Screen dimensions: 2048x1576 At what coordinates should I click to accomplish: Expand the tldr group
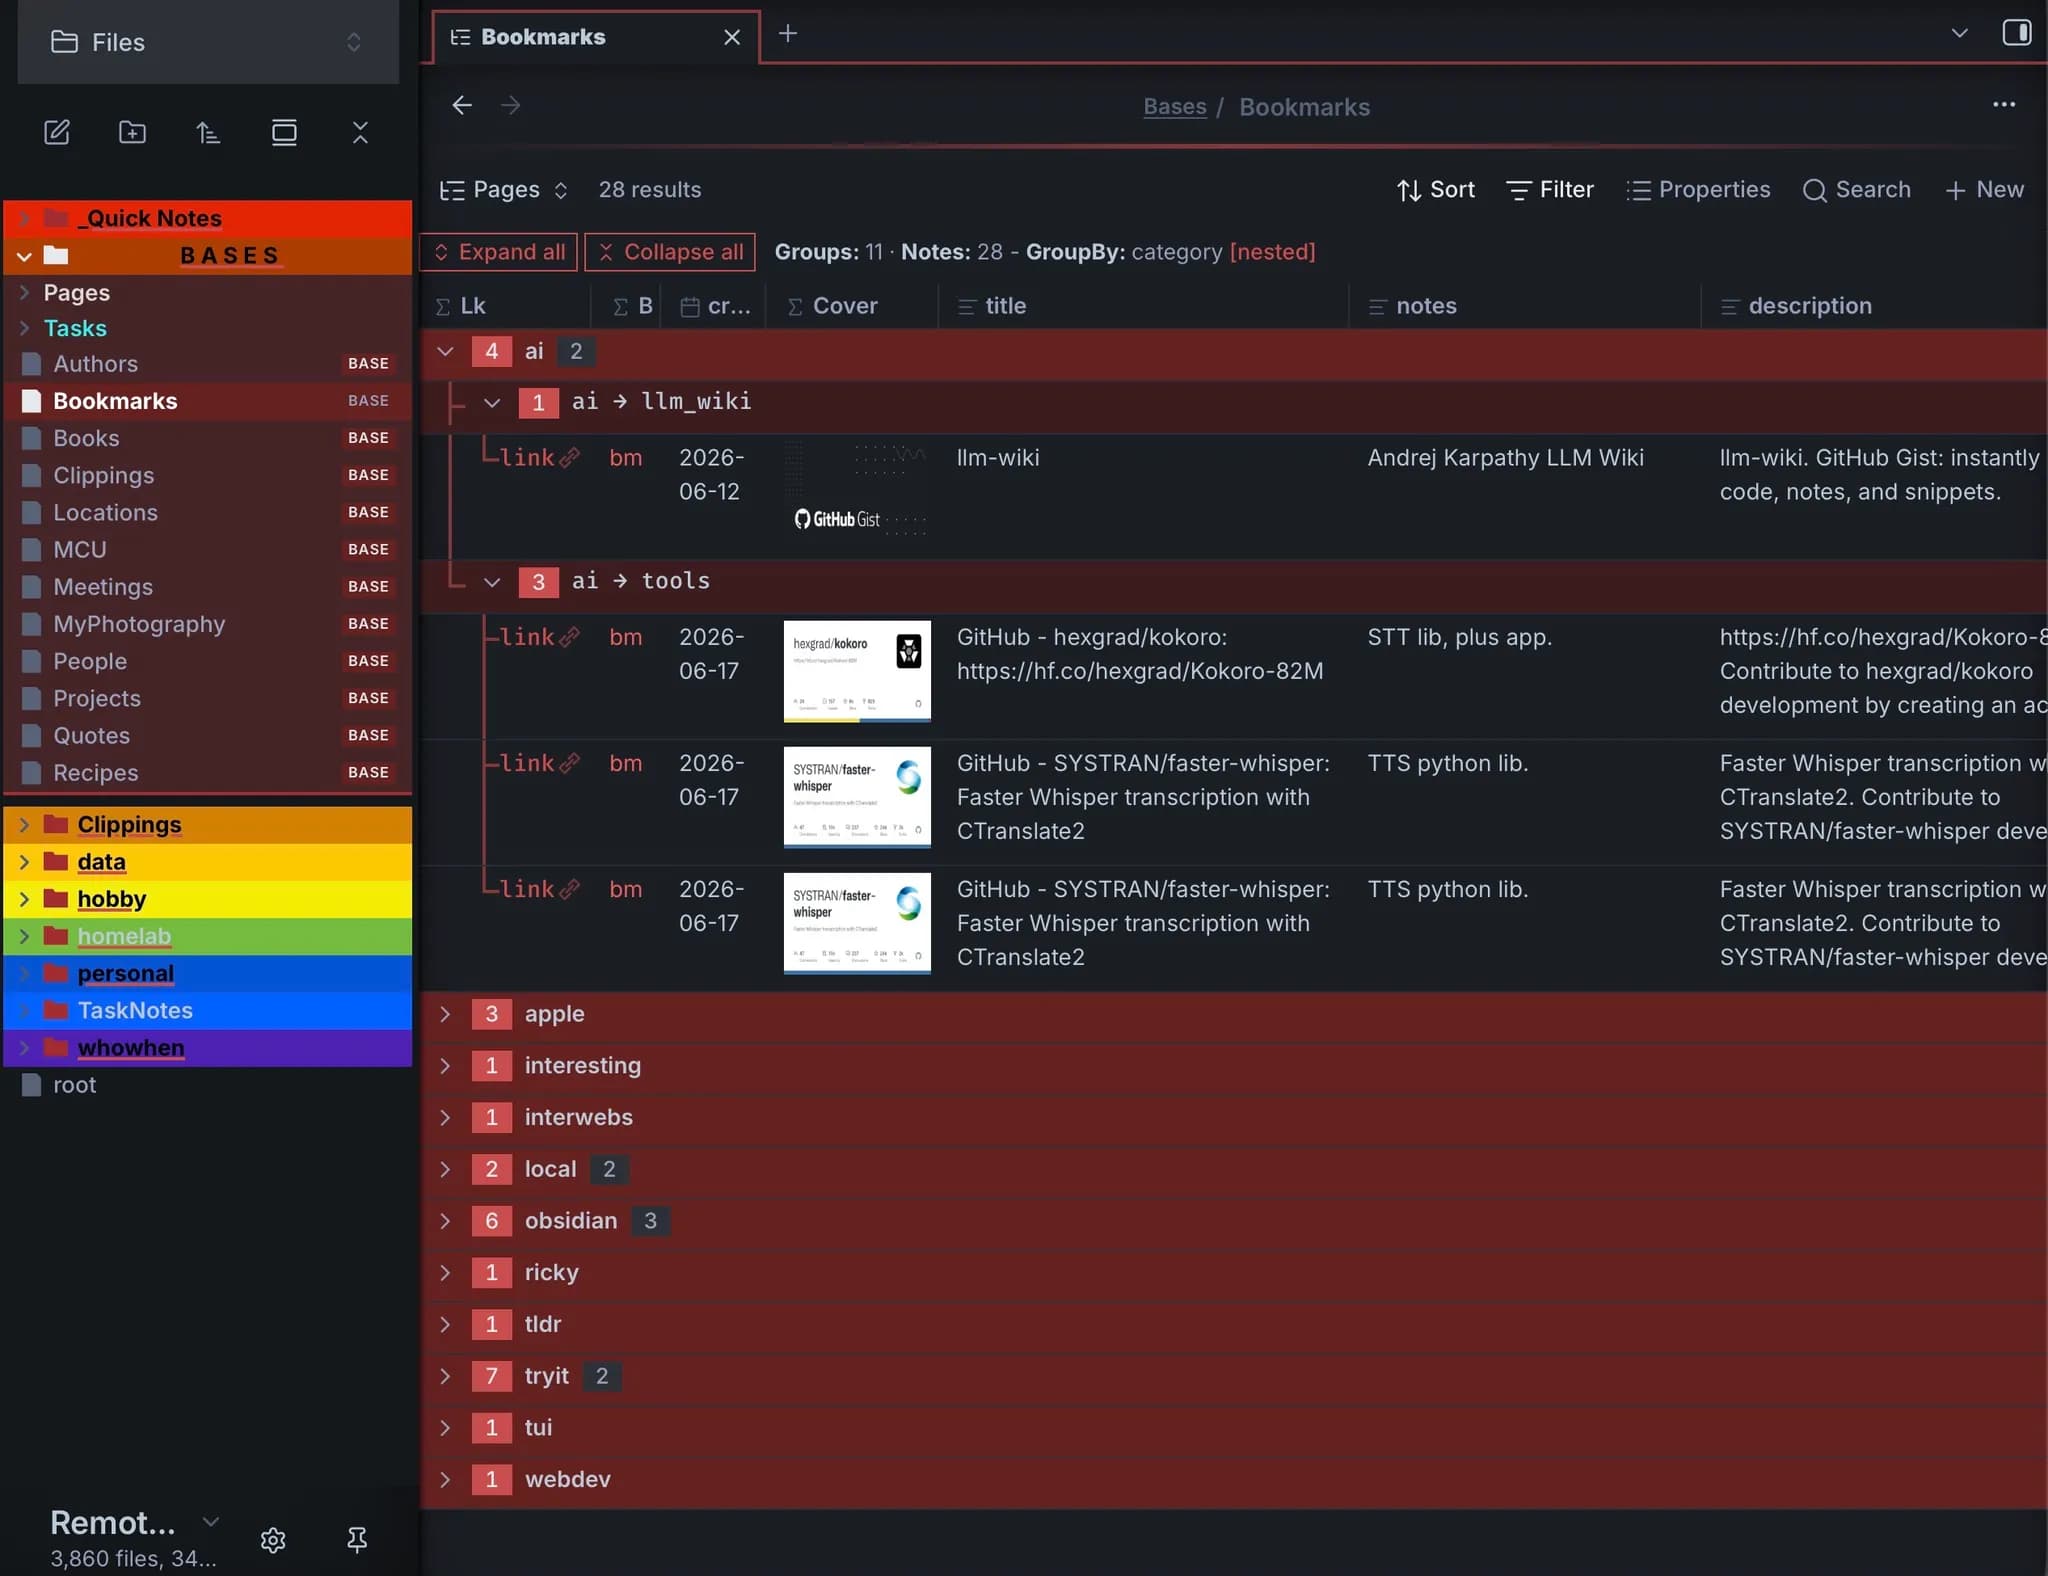[446, 1324]
